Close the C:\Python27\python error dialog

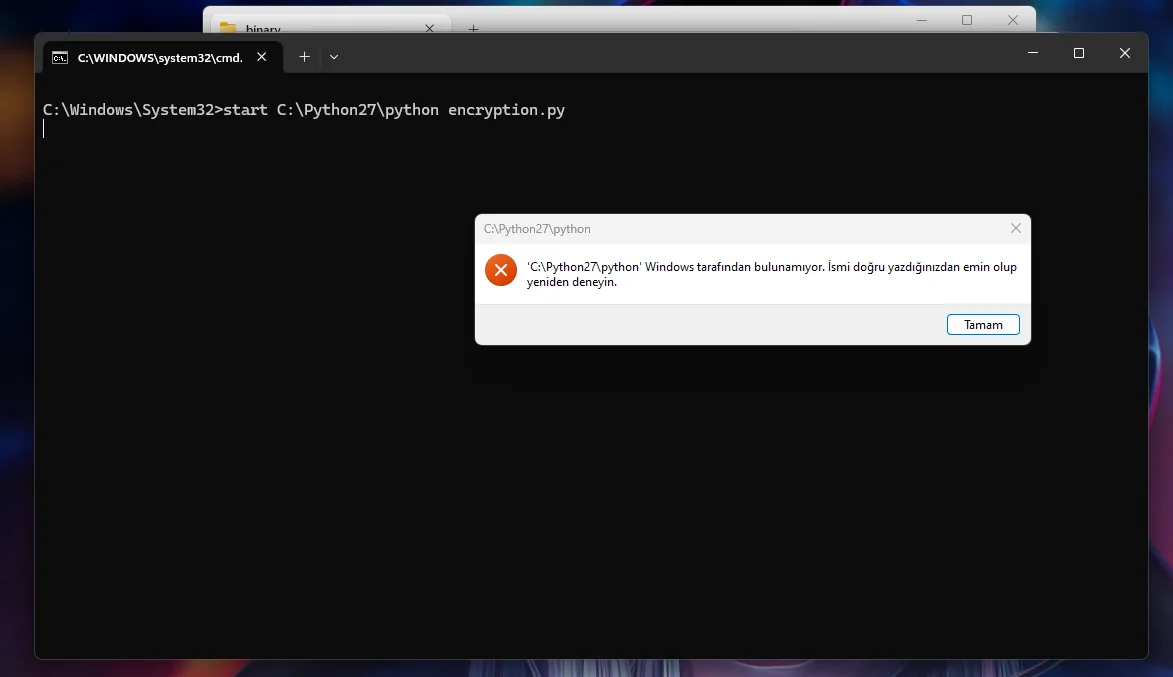pyautogui.click(x=1016, y=228)
